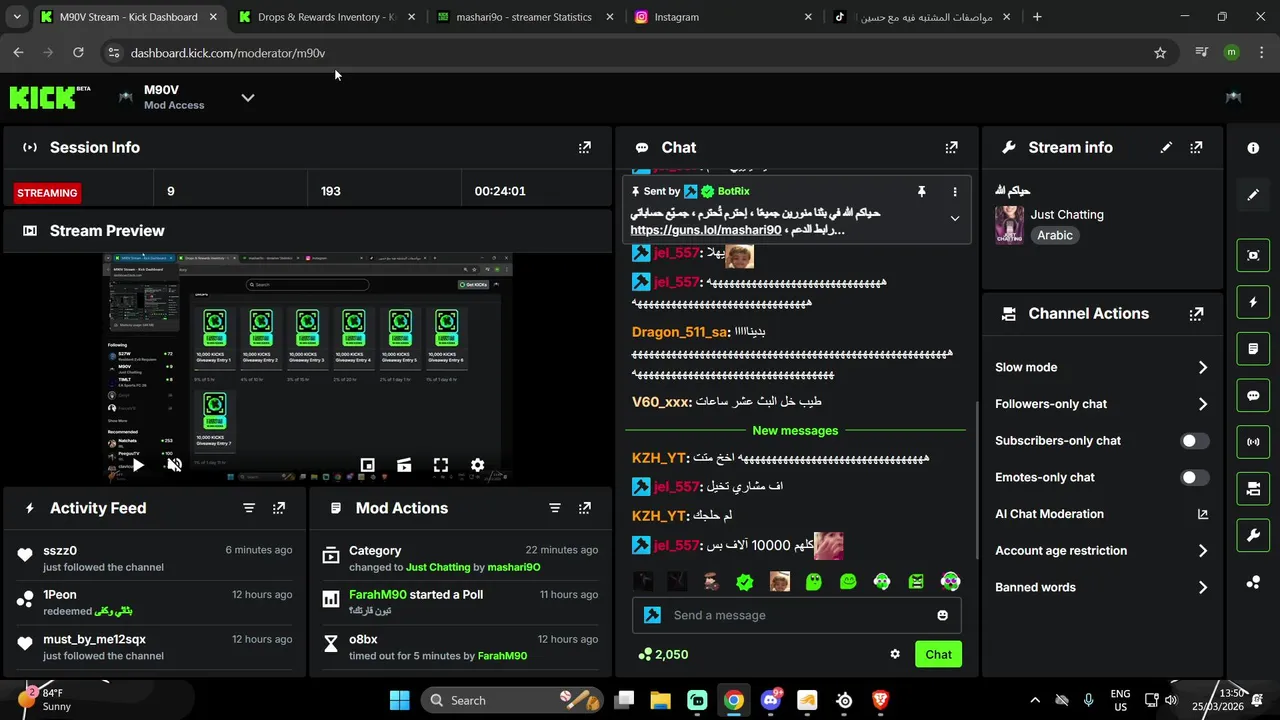This screenshot has width=1280, height=720.
Task: Insert the angry green square emote
Action: 916,582
